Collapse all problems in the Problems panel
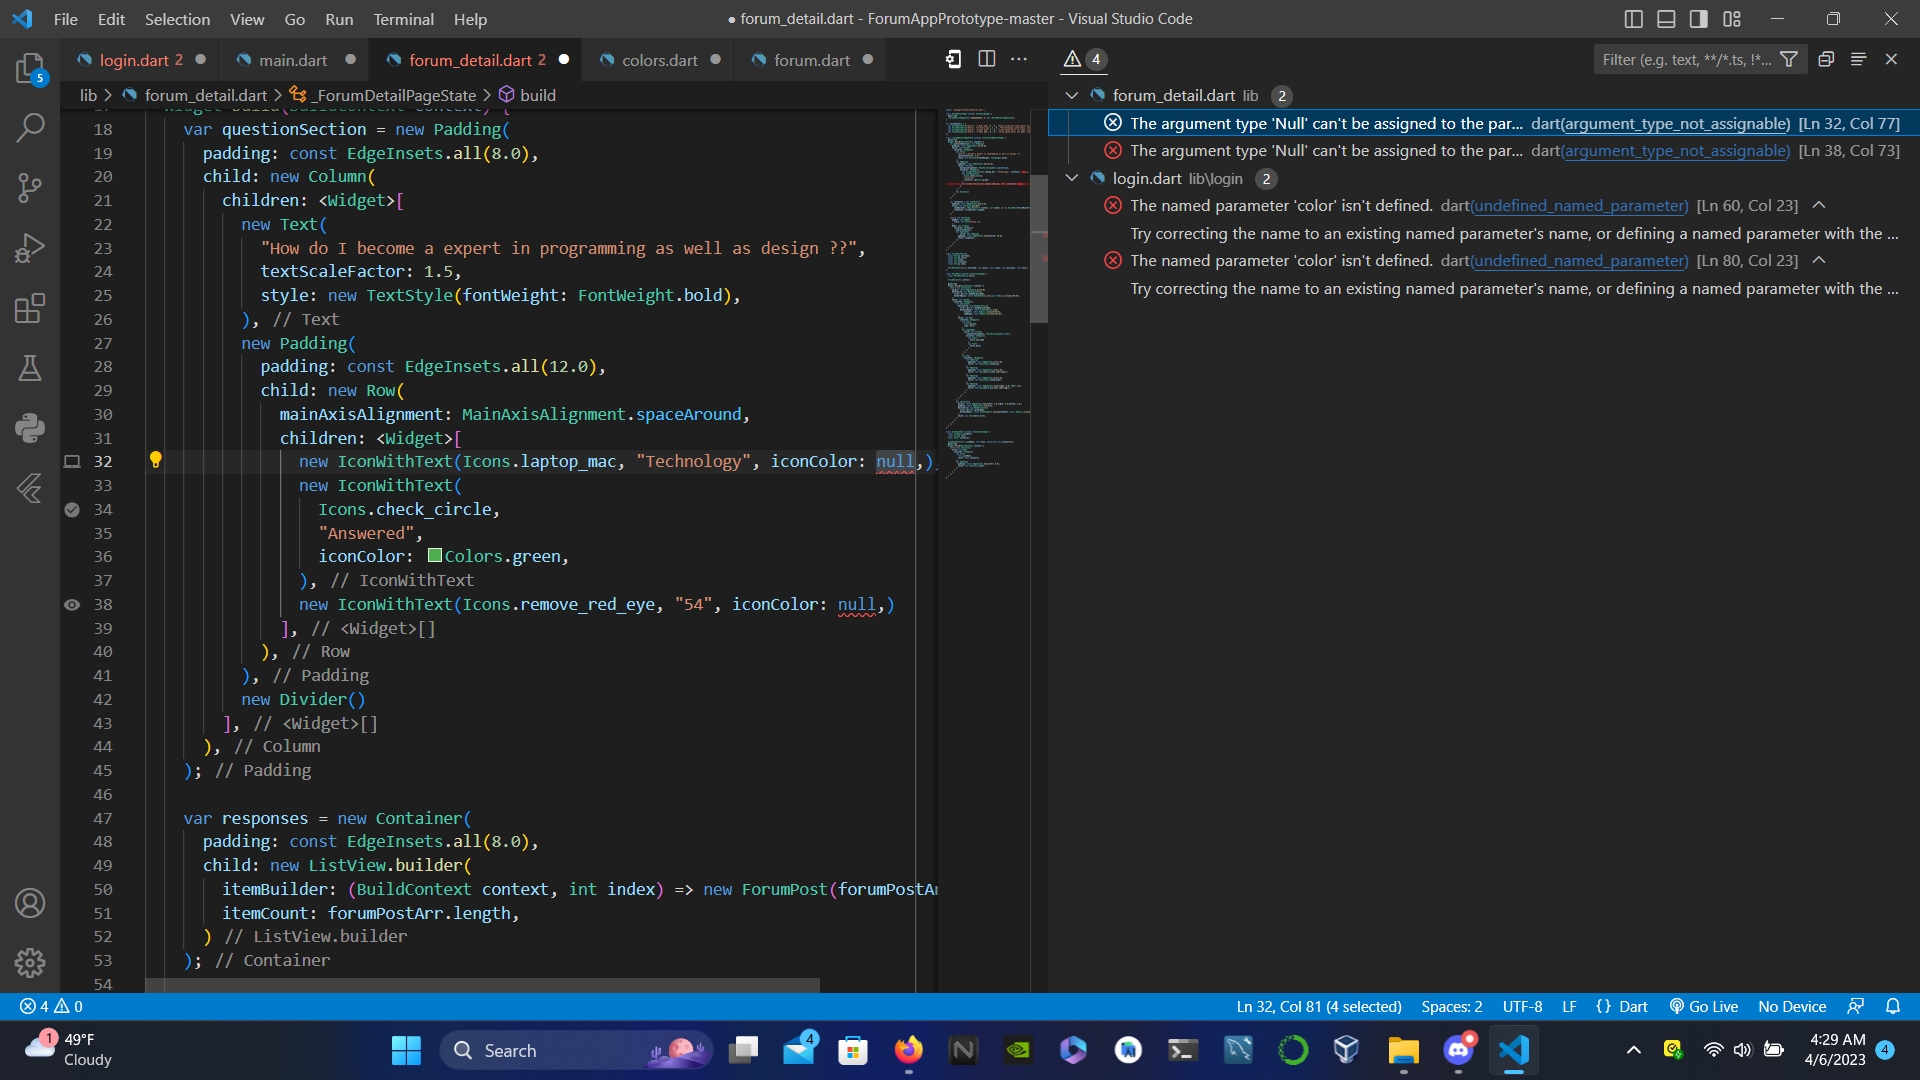Viewport: 1920px width, 1080px height. coord(1859,59)
